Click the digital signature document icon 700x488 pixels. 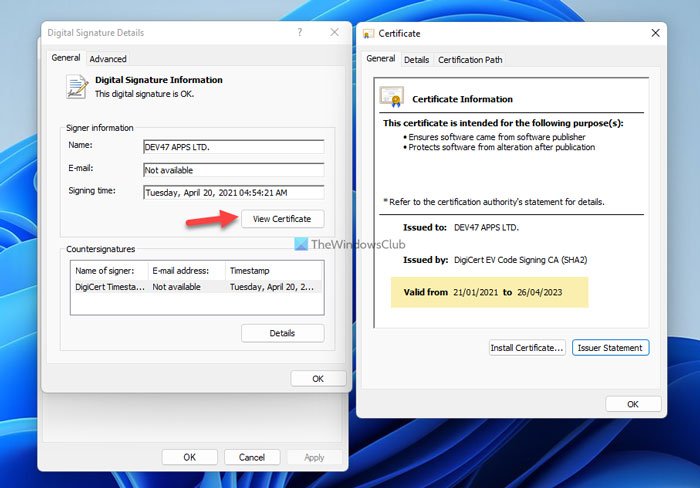(77, 87)
